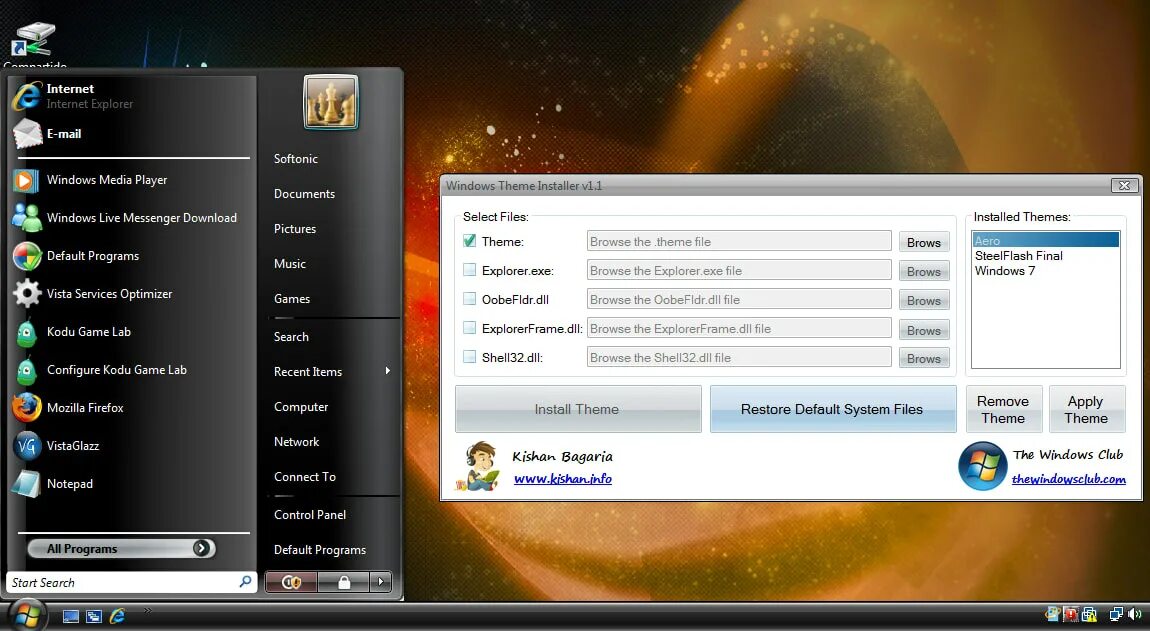
Task: Open thewindowsclub.com link
Action: click(x=1069, y=479)
